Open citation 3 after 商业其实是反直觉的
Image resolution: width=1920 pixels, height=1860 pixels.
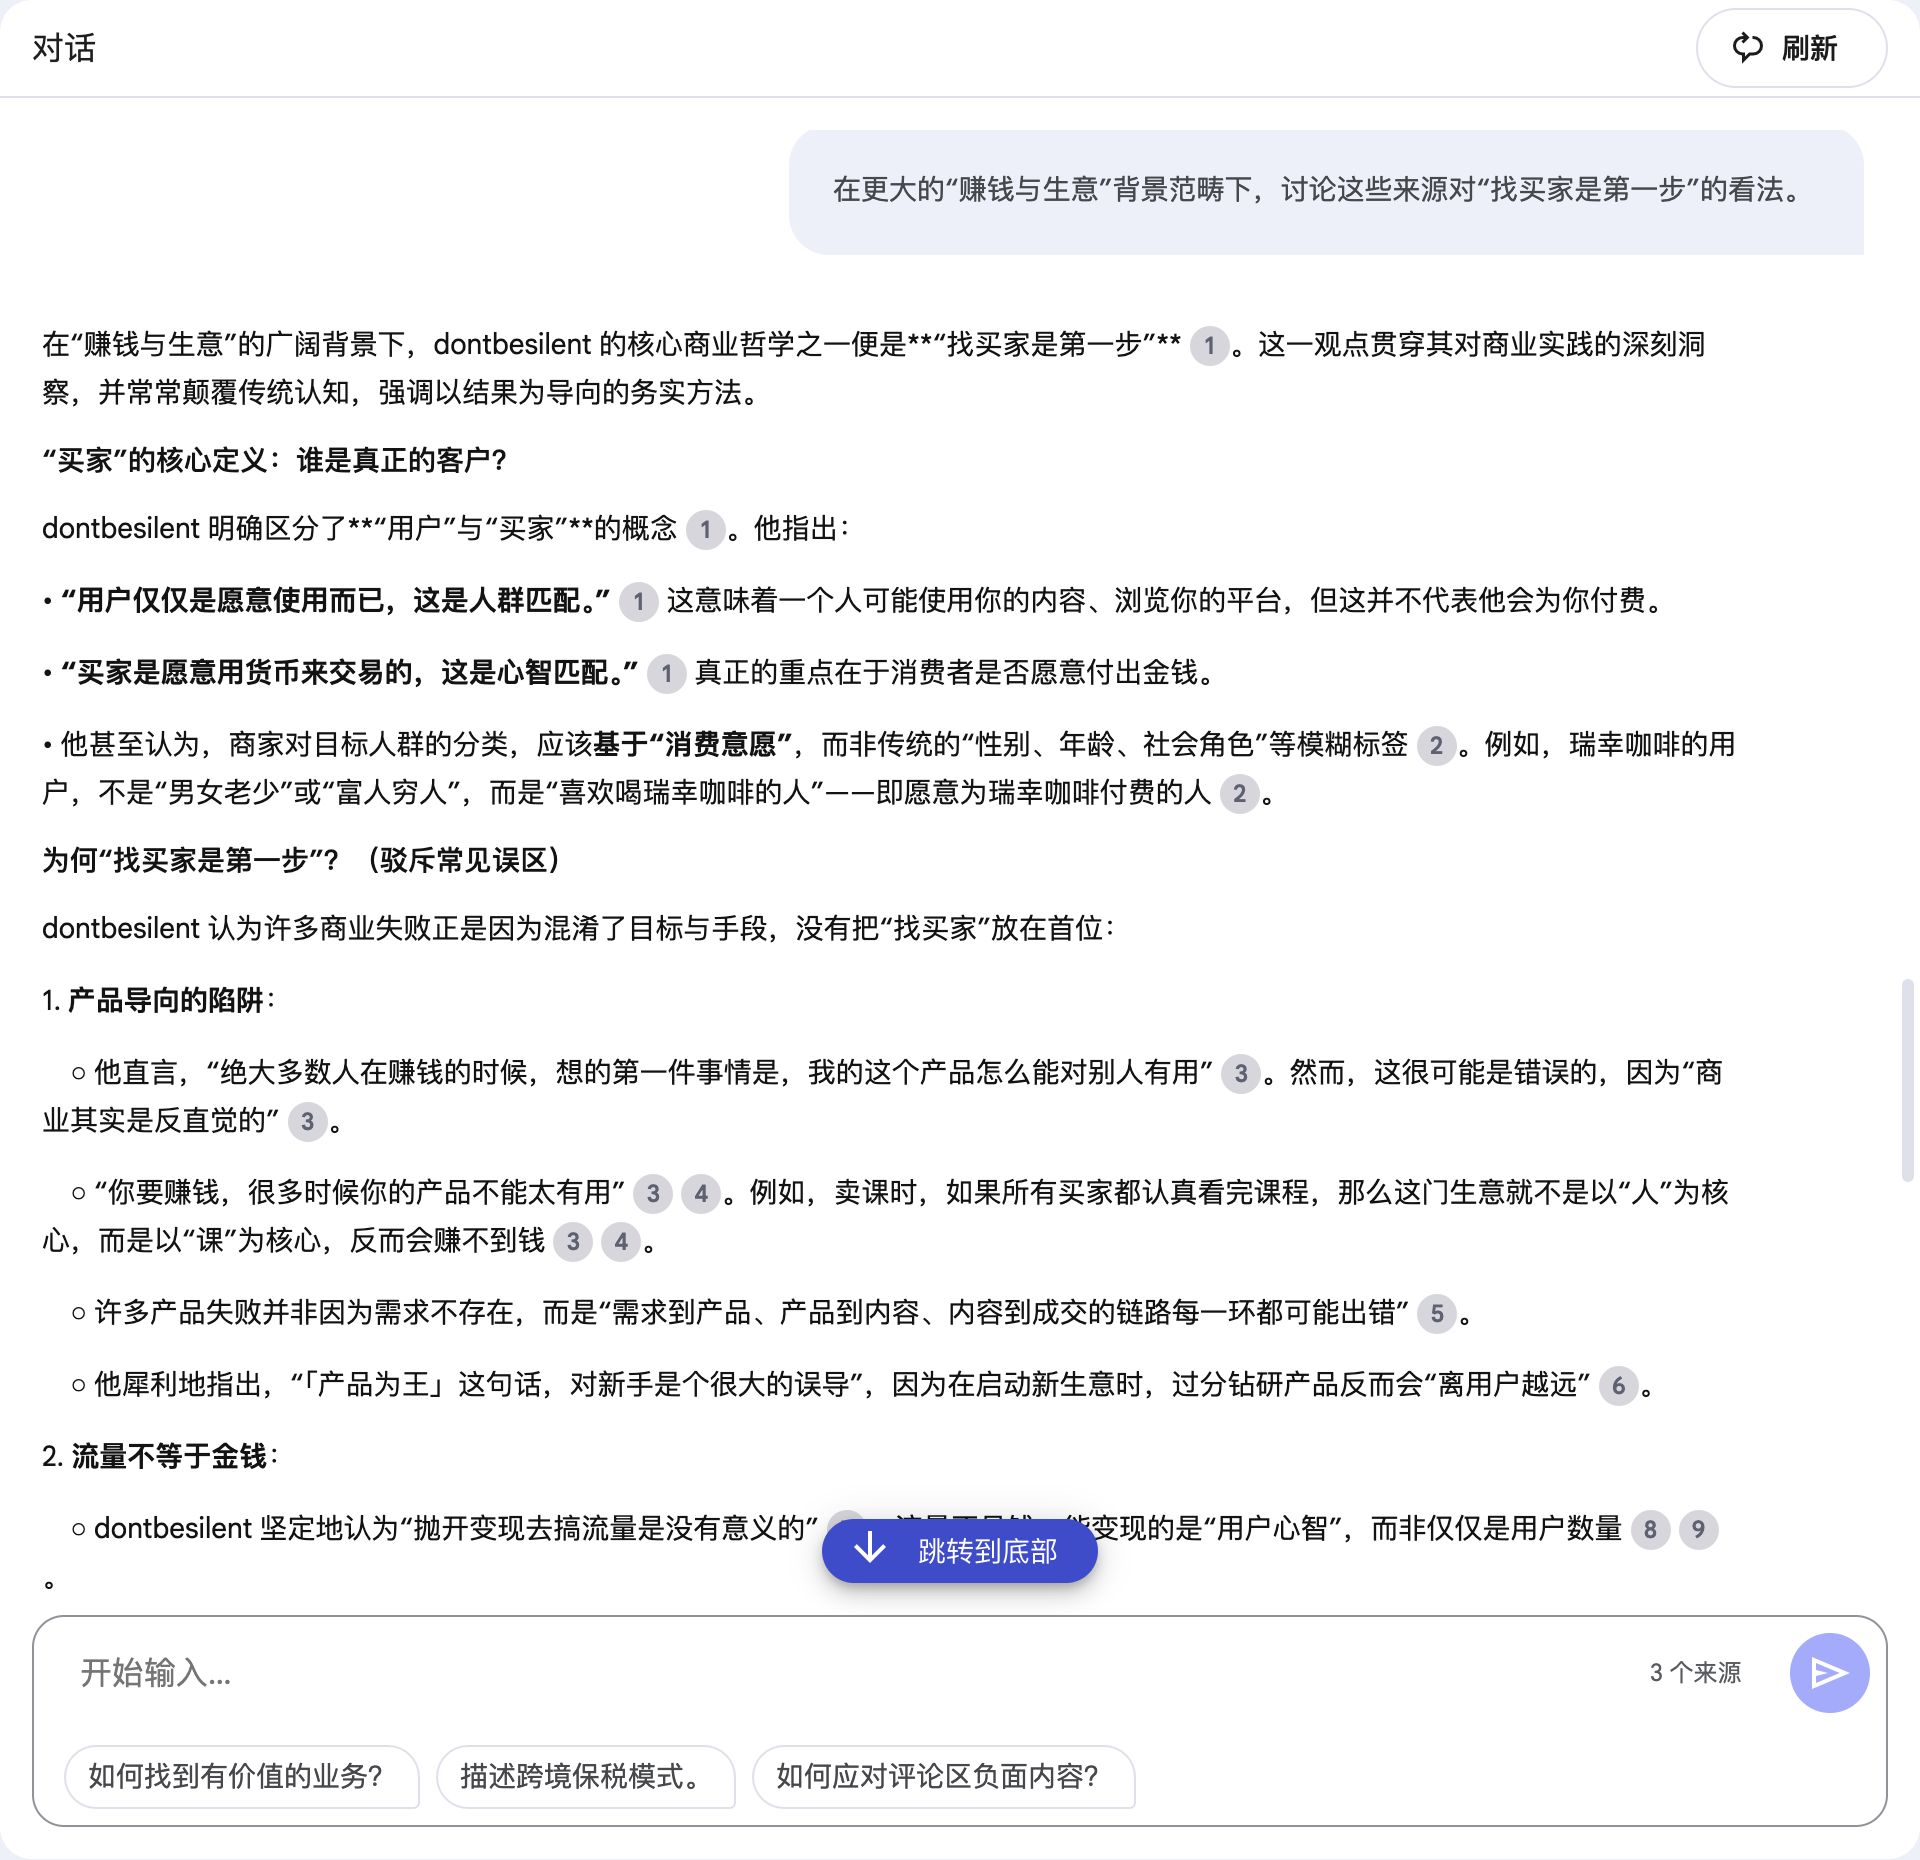coord(307,1122)
